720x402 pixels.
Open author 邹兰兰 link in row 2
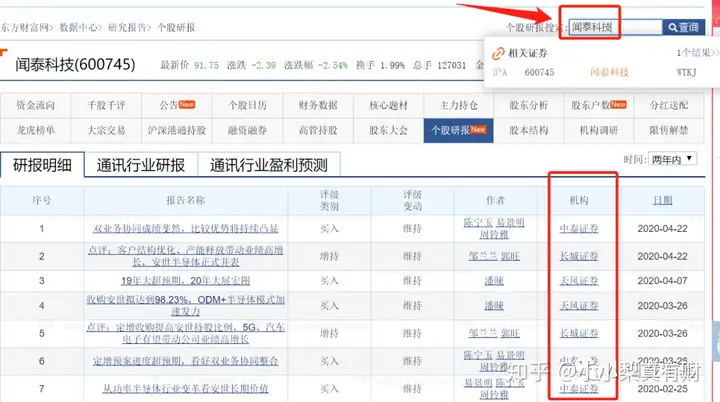tap(483, 256)
